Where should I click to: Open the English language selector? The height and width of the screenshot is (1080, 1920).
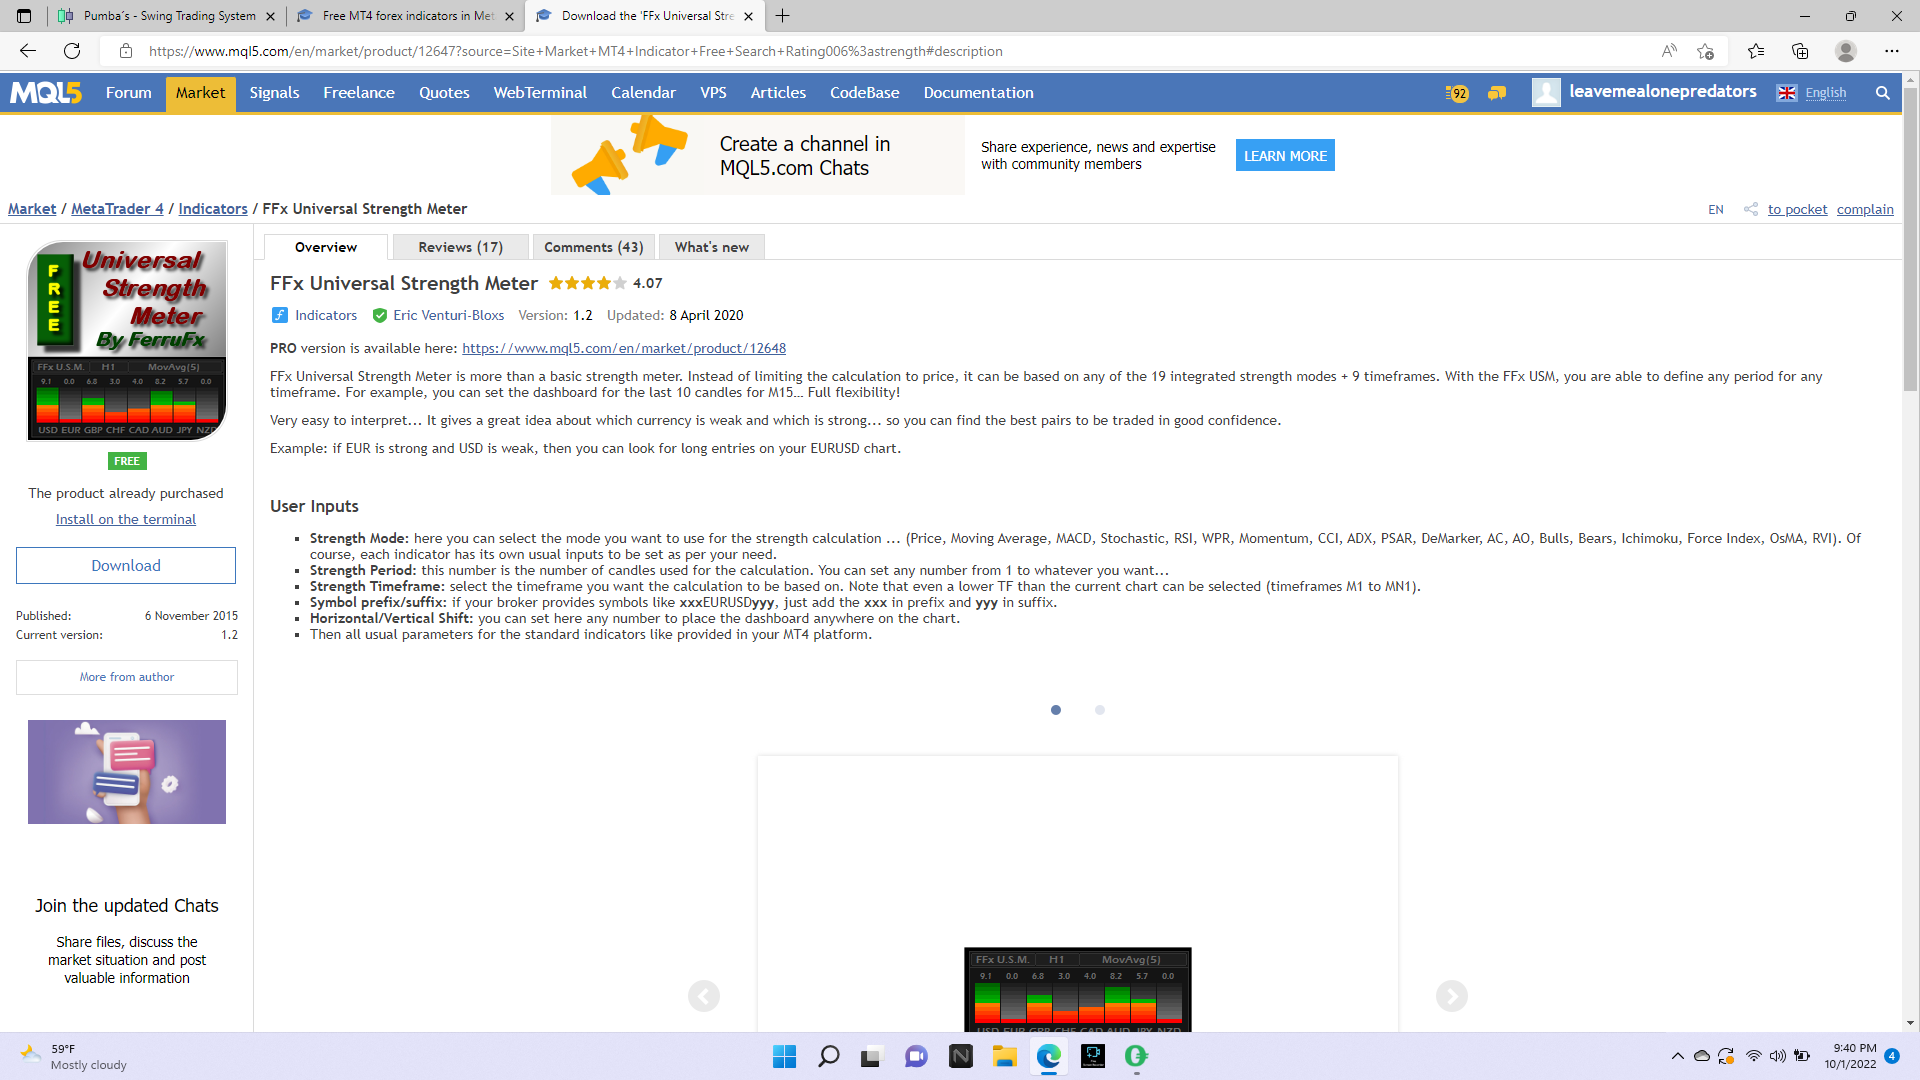[1824, 93]
